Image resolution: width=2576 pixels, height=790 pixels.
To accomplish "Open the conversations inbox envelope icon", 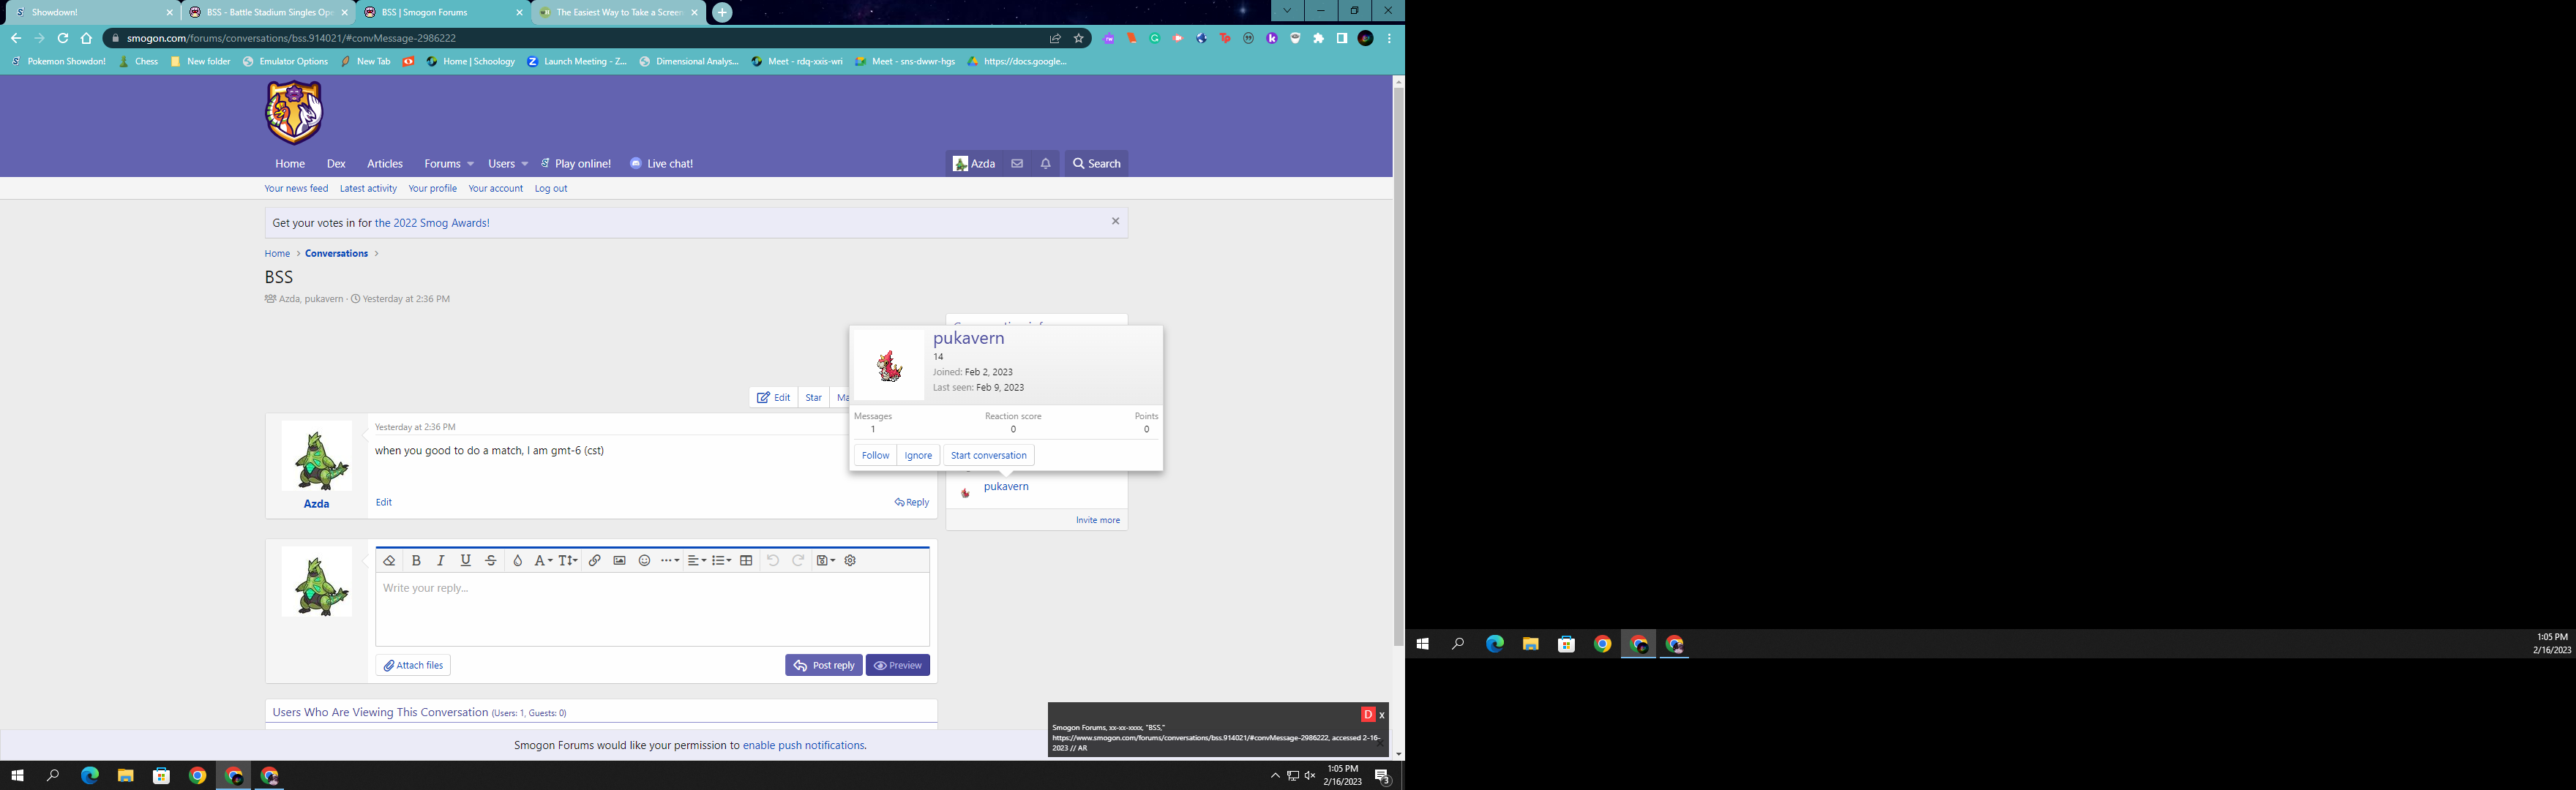I will click(1017, 164).
